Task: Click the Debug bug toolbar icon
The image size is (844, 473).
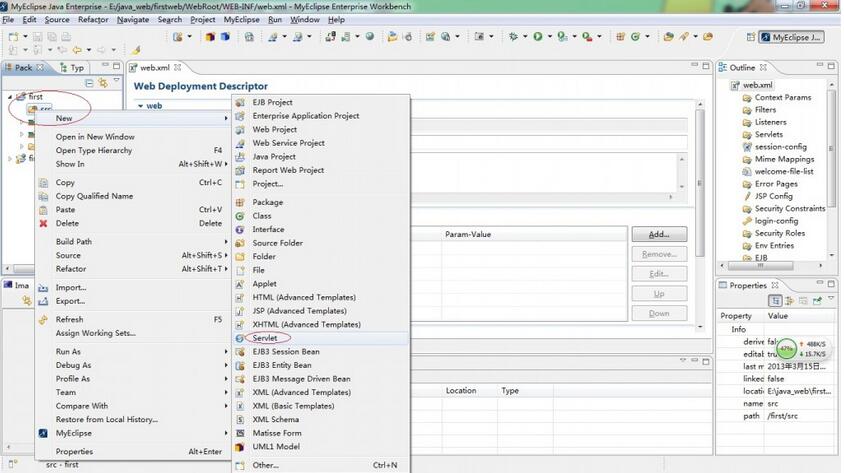Action: (x=513, y=37)
